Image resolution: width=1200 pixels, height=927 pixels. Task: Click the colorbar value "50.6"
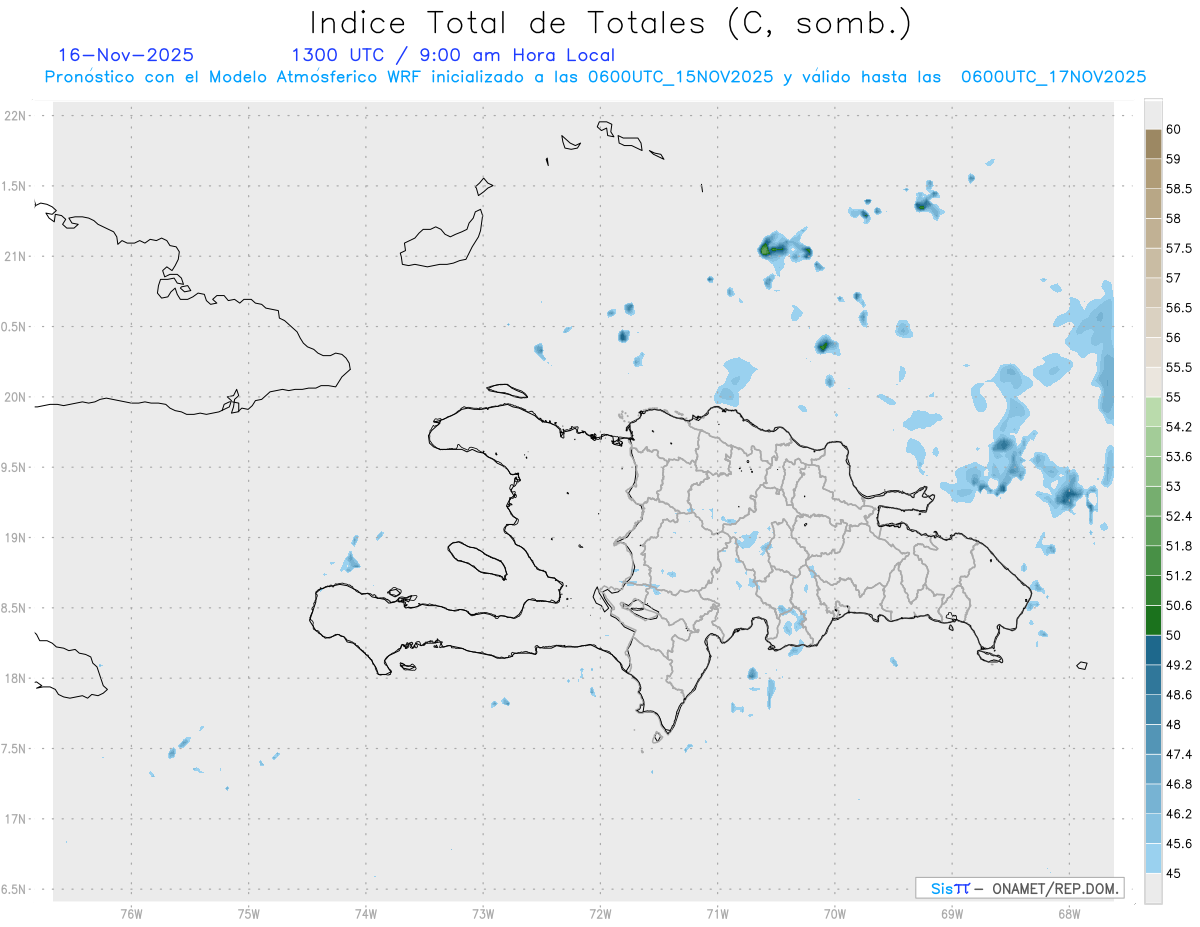point(1179,606)
